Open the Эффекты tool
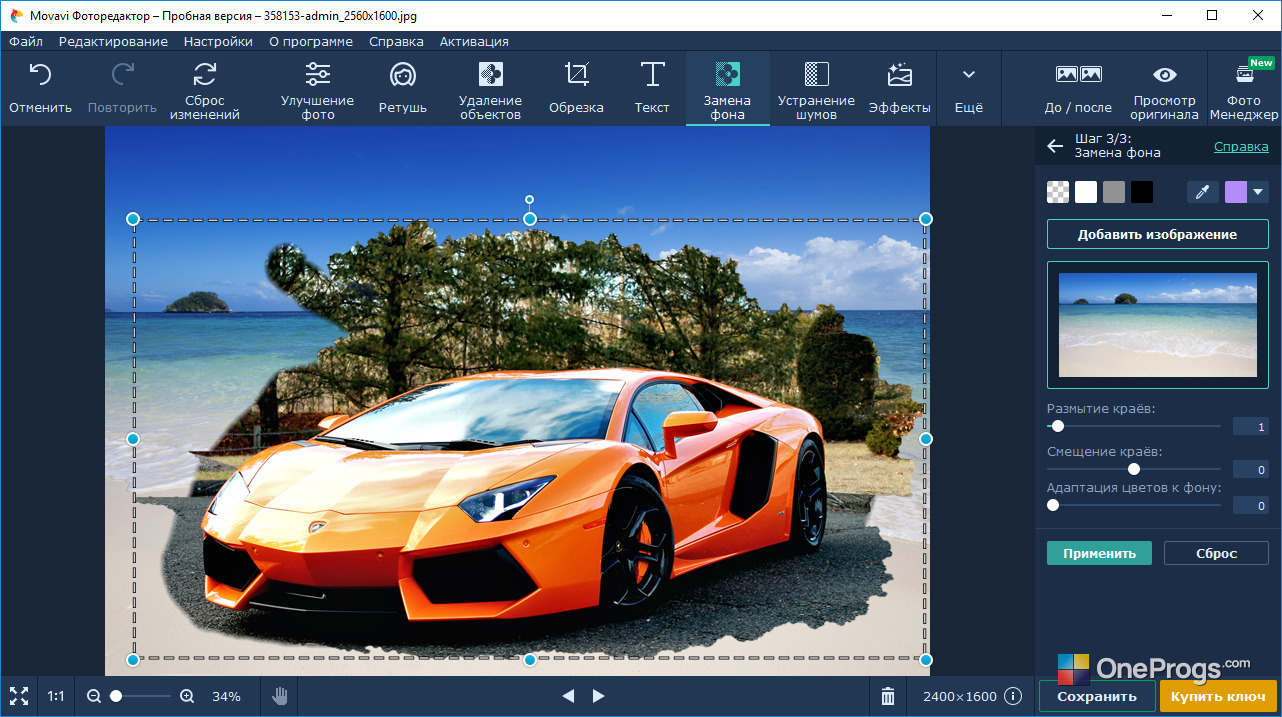1282x717 pixels. (x=899, y=88)
